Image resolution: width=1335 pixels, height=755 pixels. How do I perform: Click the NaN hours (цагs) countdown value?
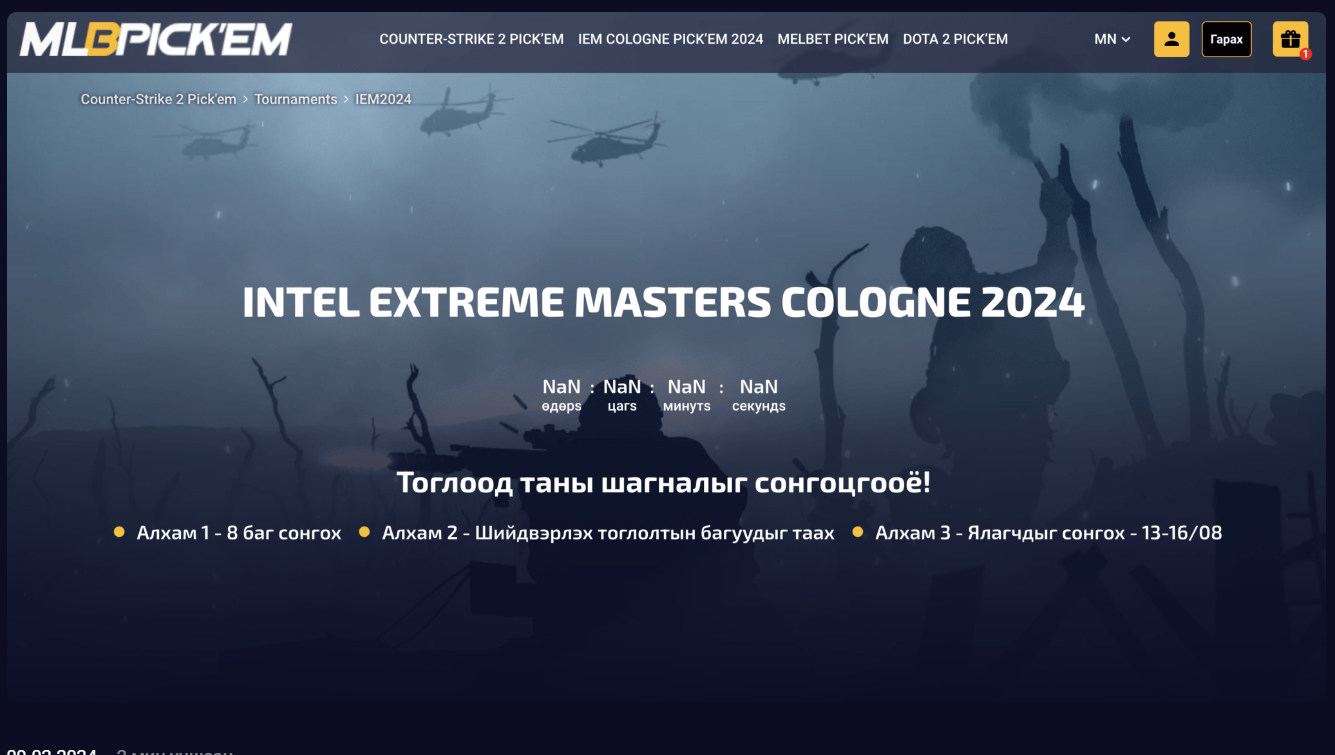[622, 387]
